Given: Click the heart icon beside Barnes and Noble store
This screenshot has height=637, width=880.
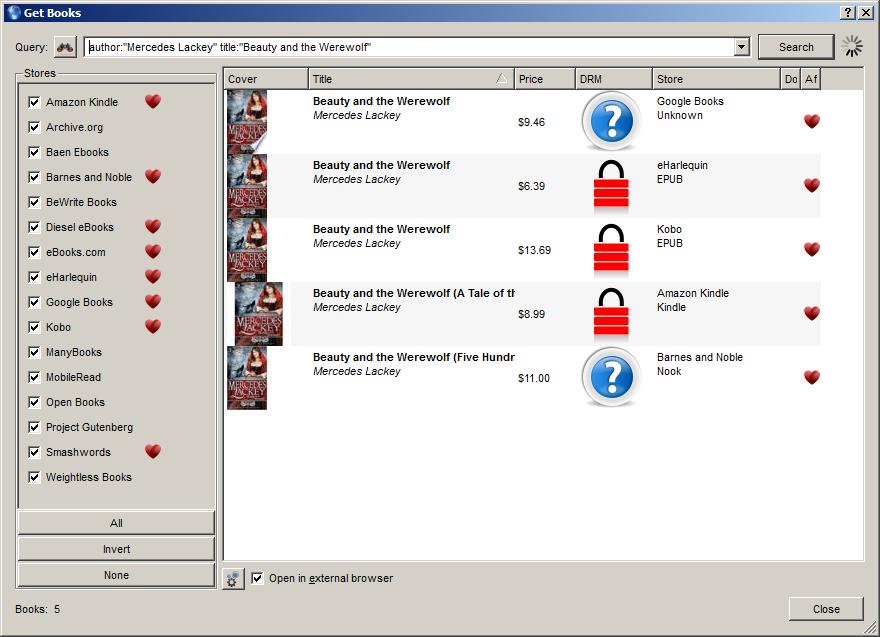Looking at the screenshot, I should click(x=153, y=177).
